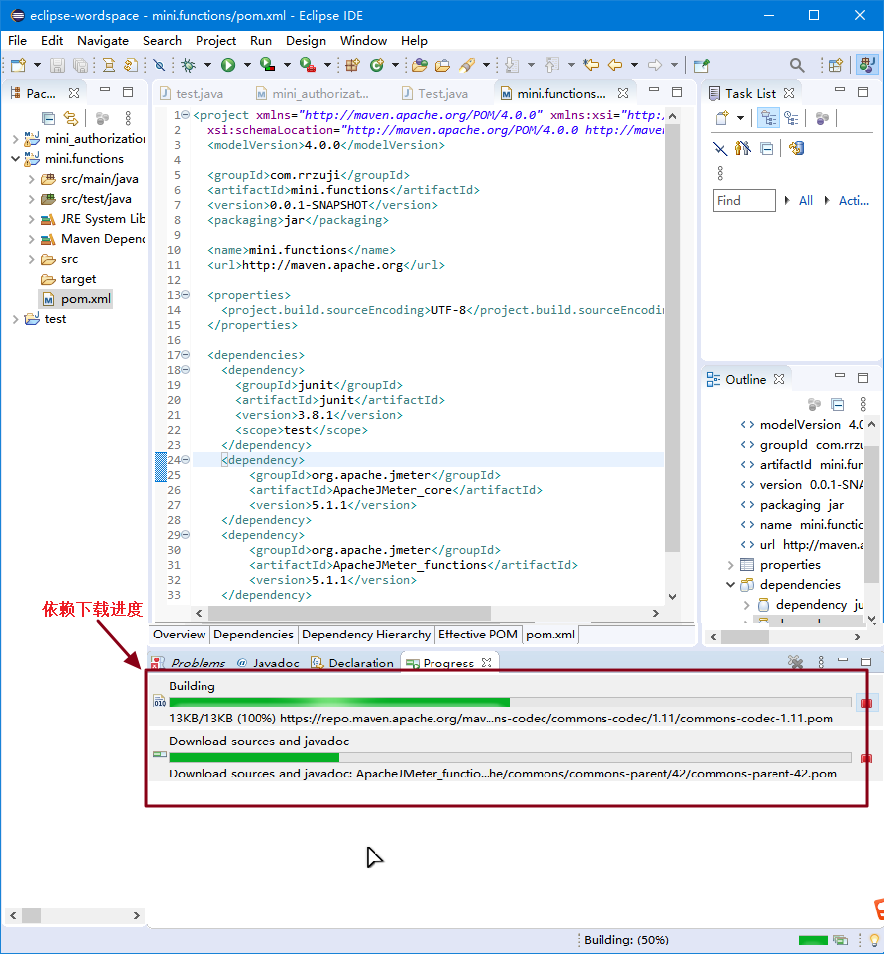Select pom.xml in Package Explorer
Image resolution: width=884 pixels, height=954 pixels.
[x=77, y=299]
